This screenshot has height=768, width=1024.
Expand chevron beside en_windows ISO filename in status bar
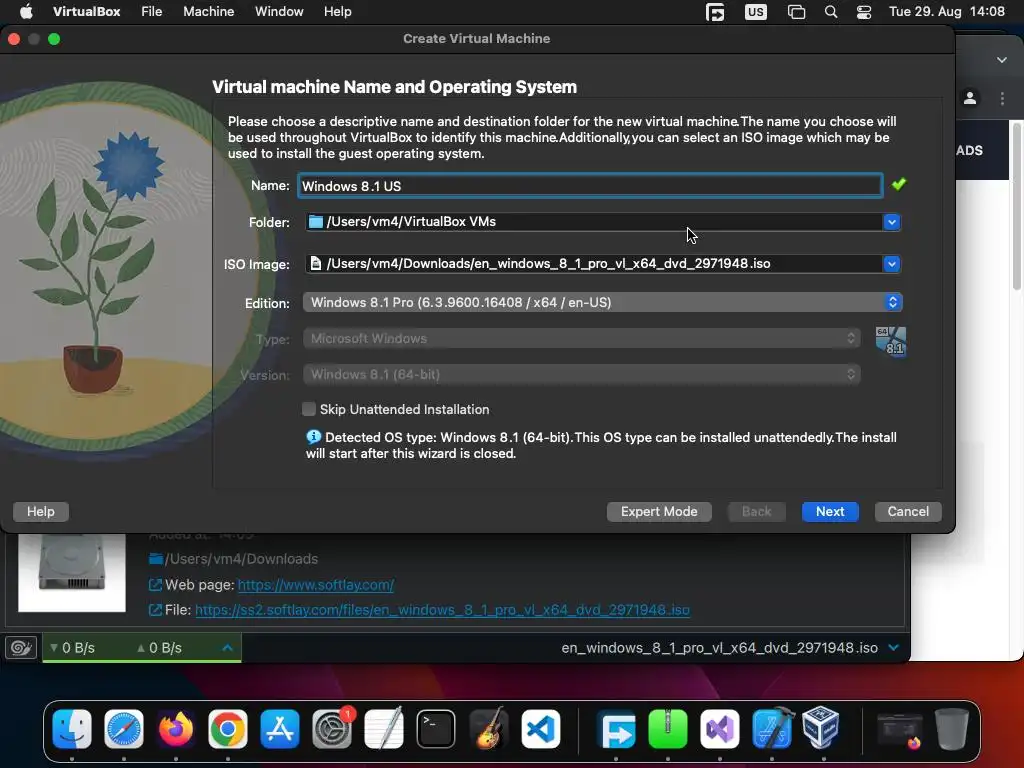coord(893,647)
